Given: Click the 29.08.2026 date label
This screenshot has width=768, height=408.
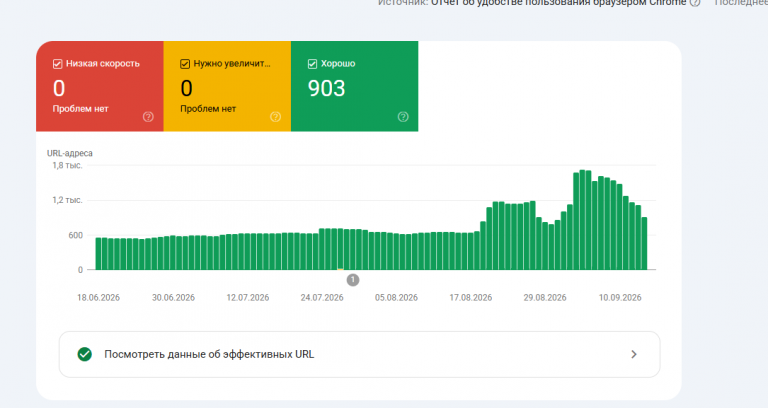Looking at the screenshot, I should click(545, 297).
